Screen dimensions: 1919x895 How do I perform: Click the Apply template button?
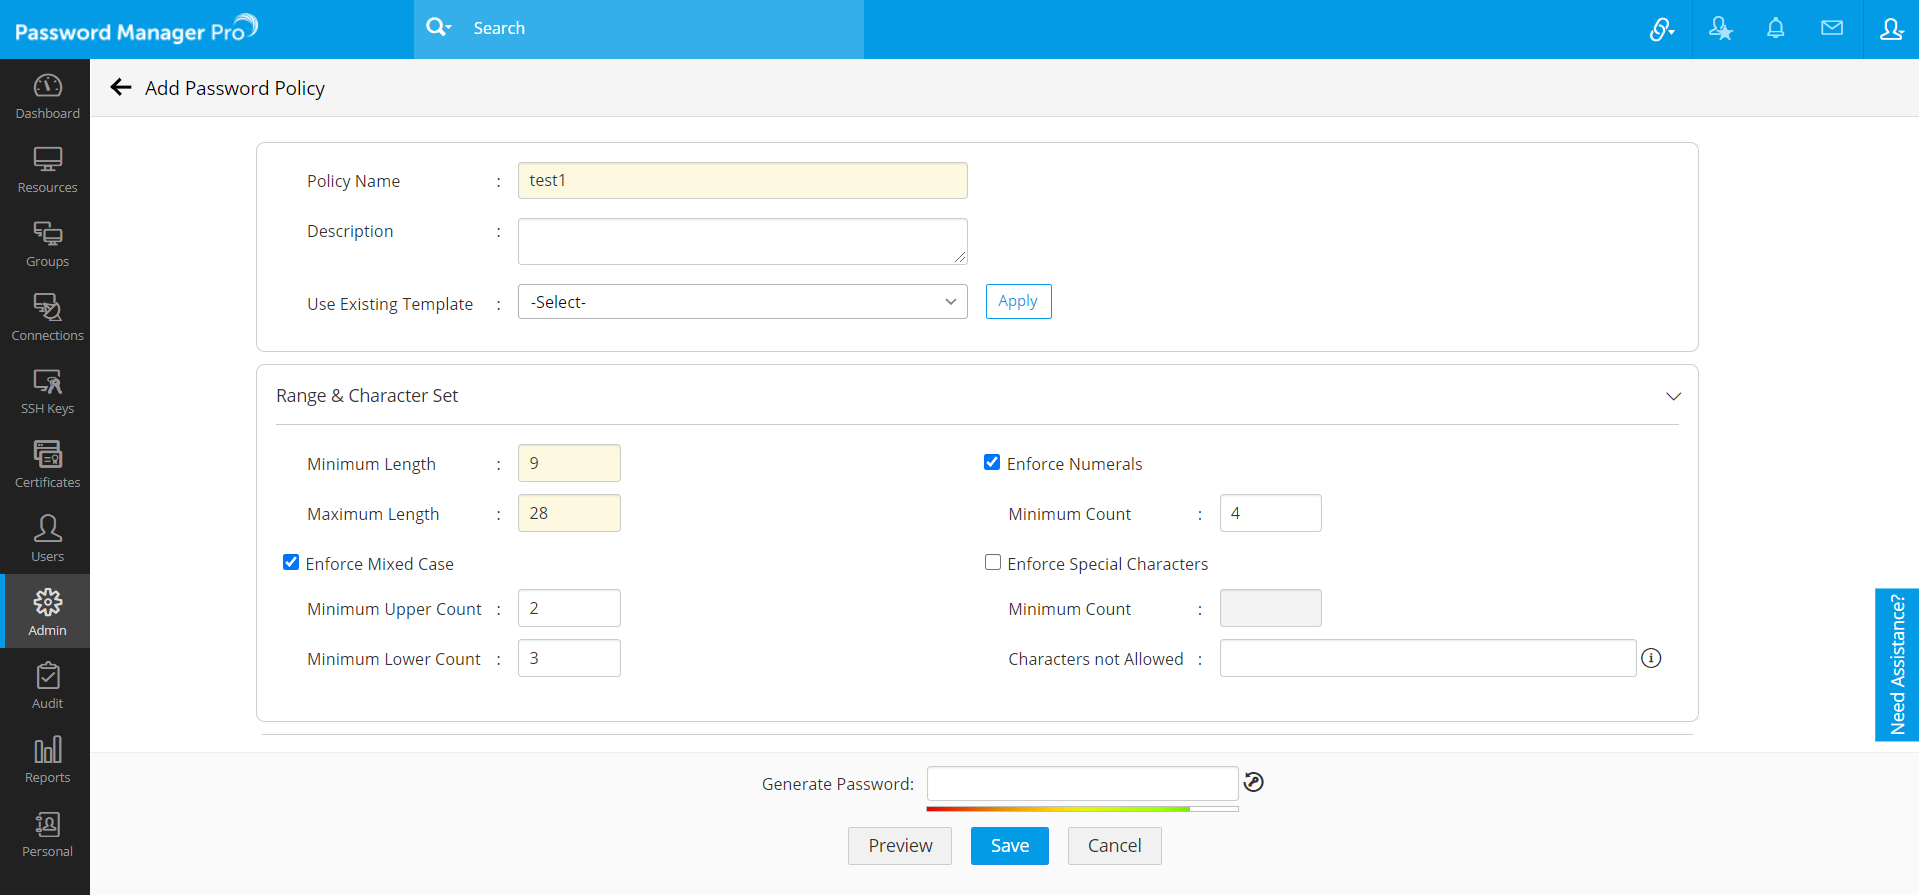pos(1018,301)
